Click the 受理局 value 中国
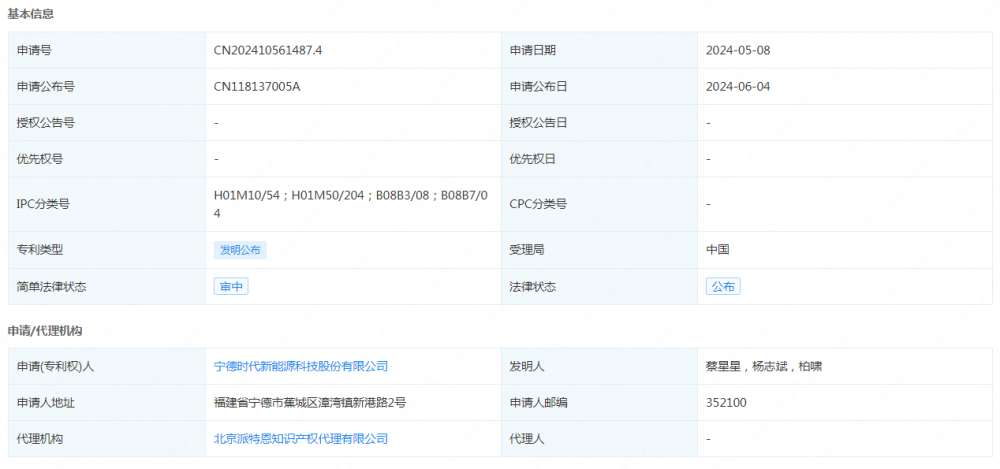 (x=717, y=251)
